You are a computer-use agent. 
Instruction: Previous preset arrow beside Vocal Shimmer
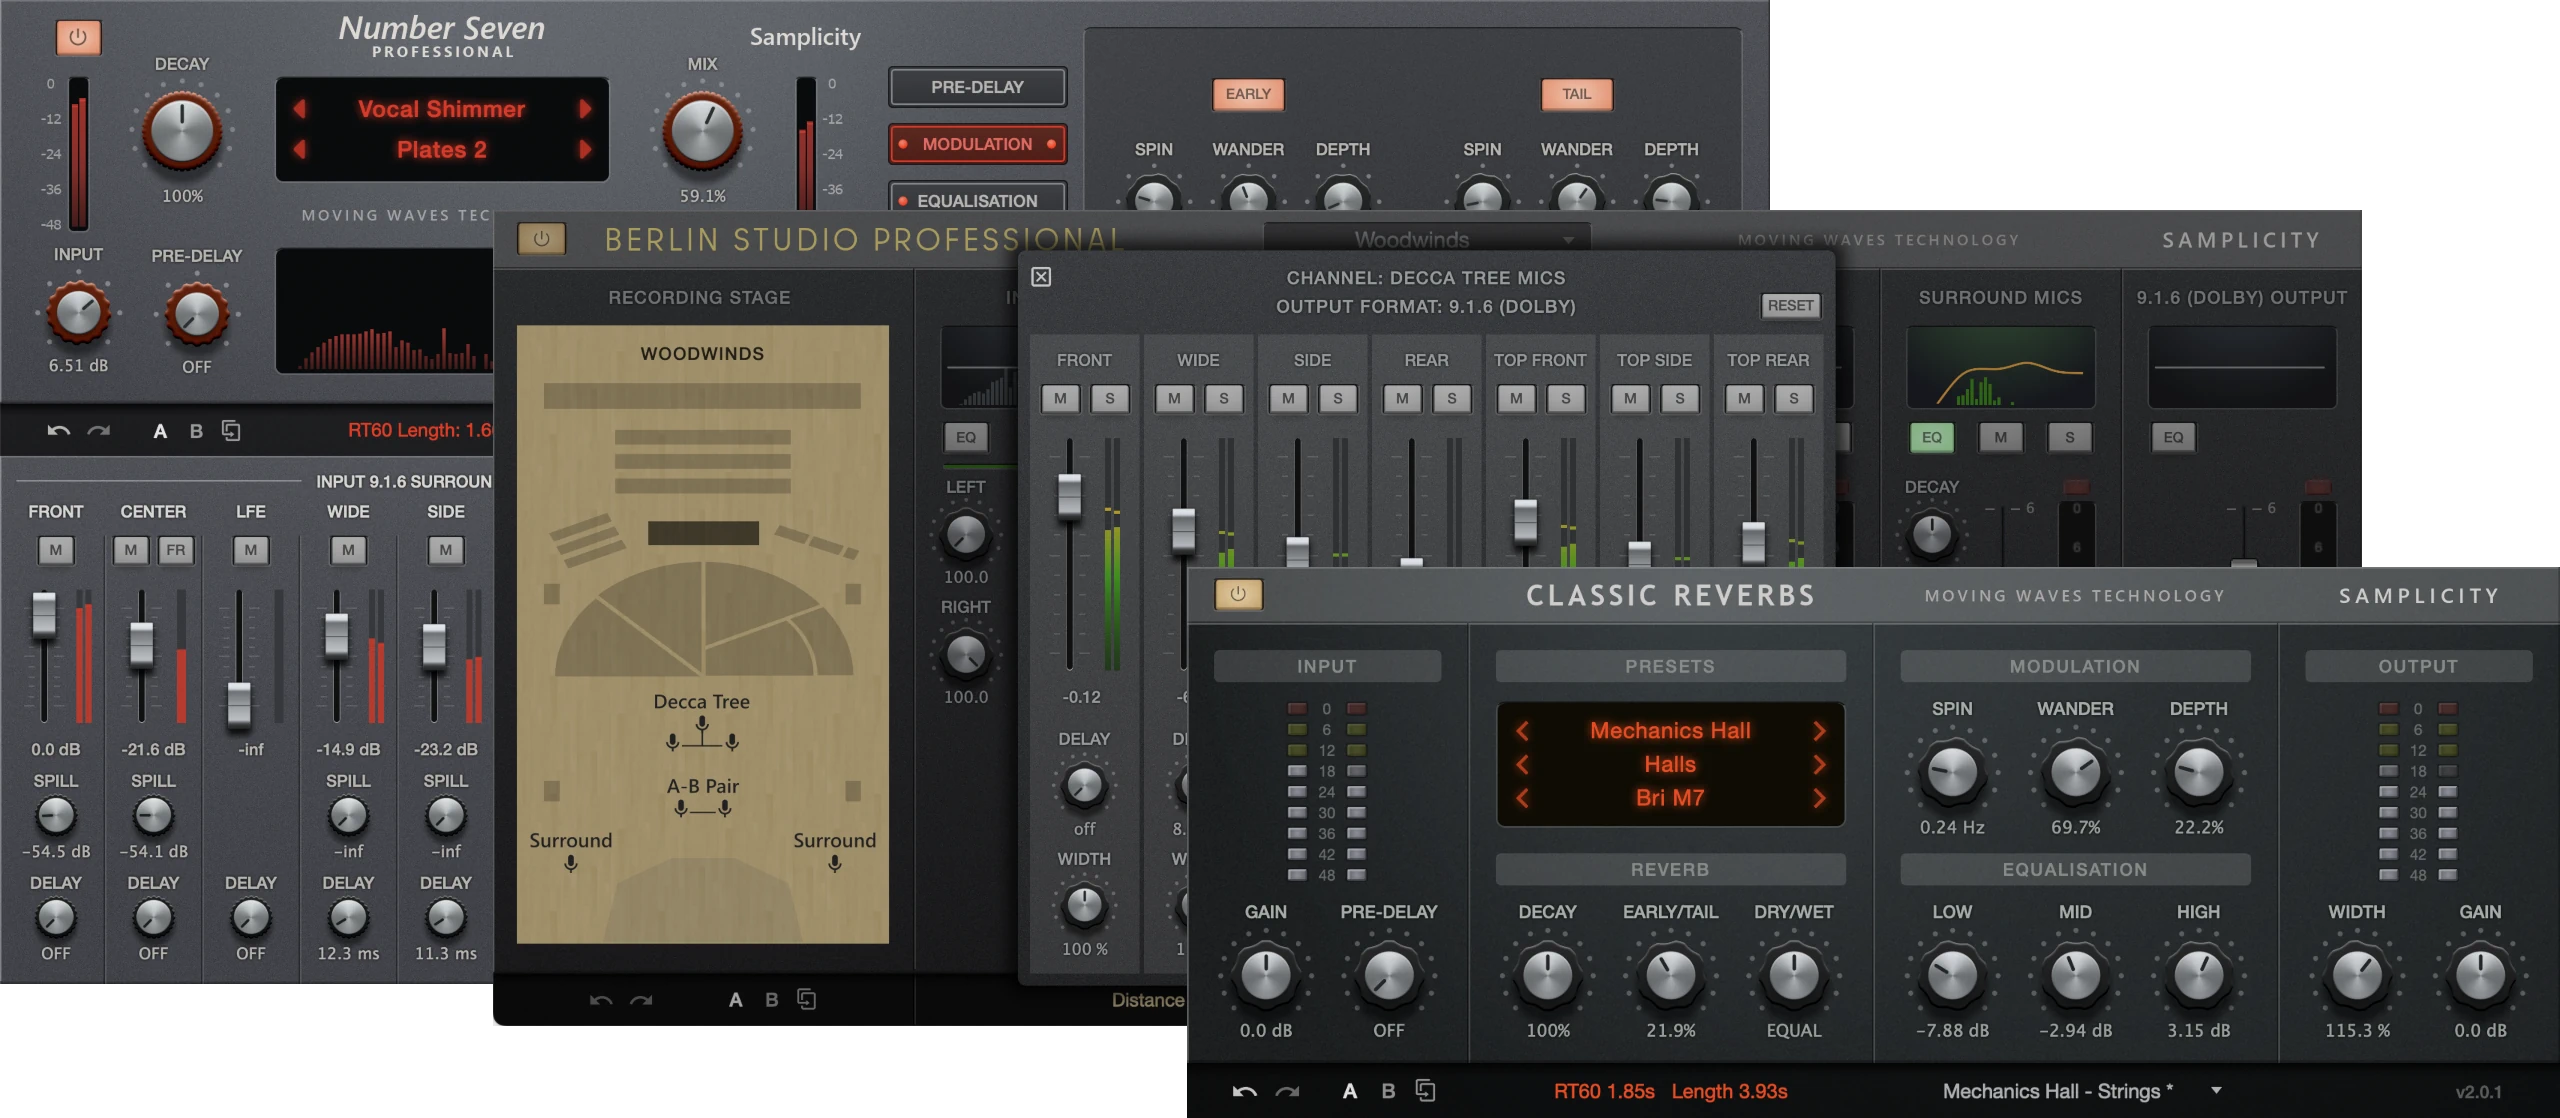(x=299, y=109)
